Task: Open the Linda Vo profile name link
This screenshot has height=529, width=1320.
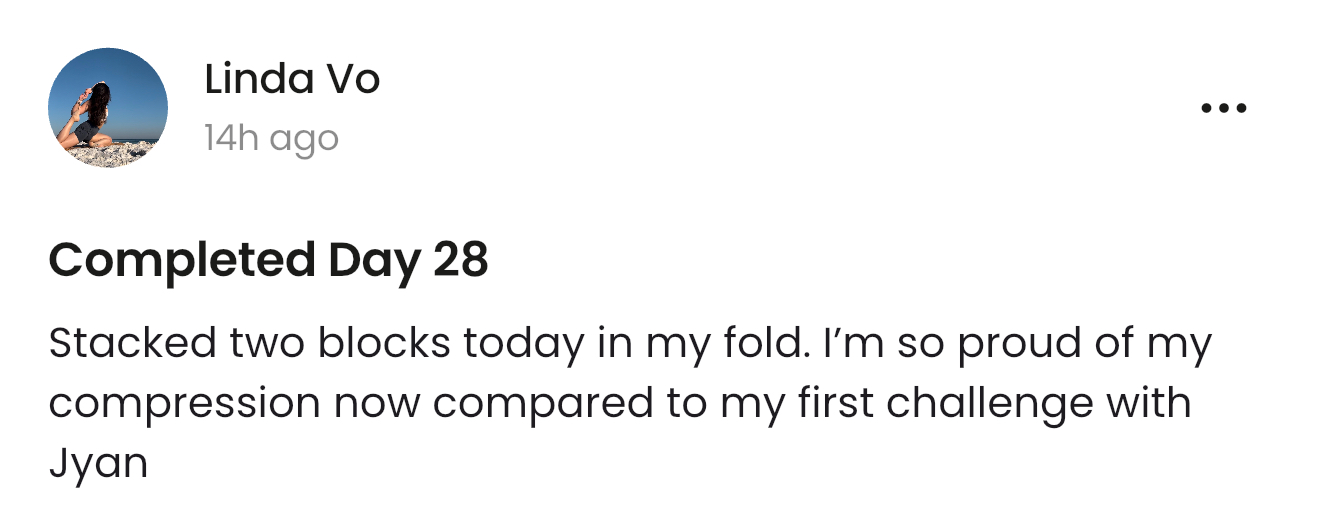Action: pos(292,79)
